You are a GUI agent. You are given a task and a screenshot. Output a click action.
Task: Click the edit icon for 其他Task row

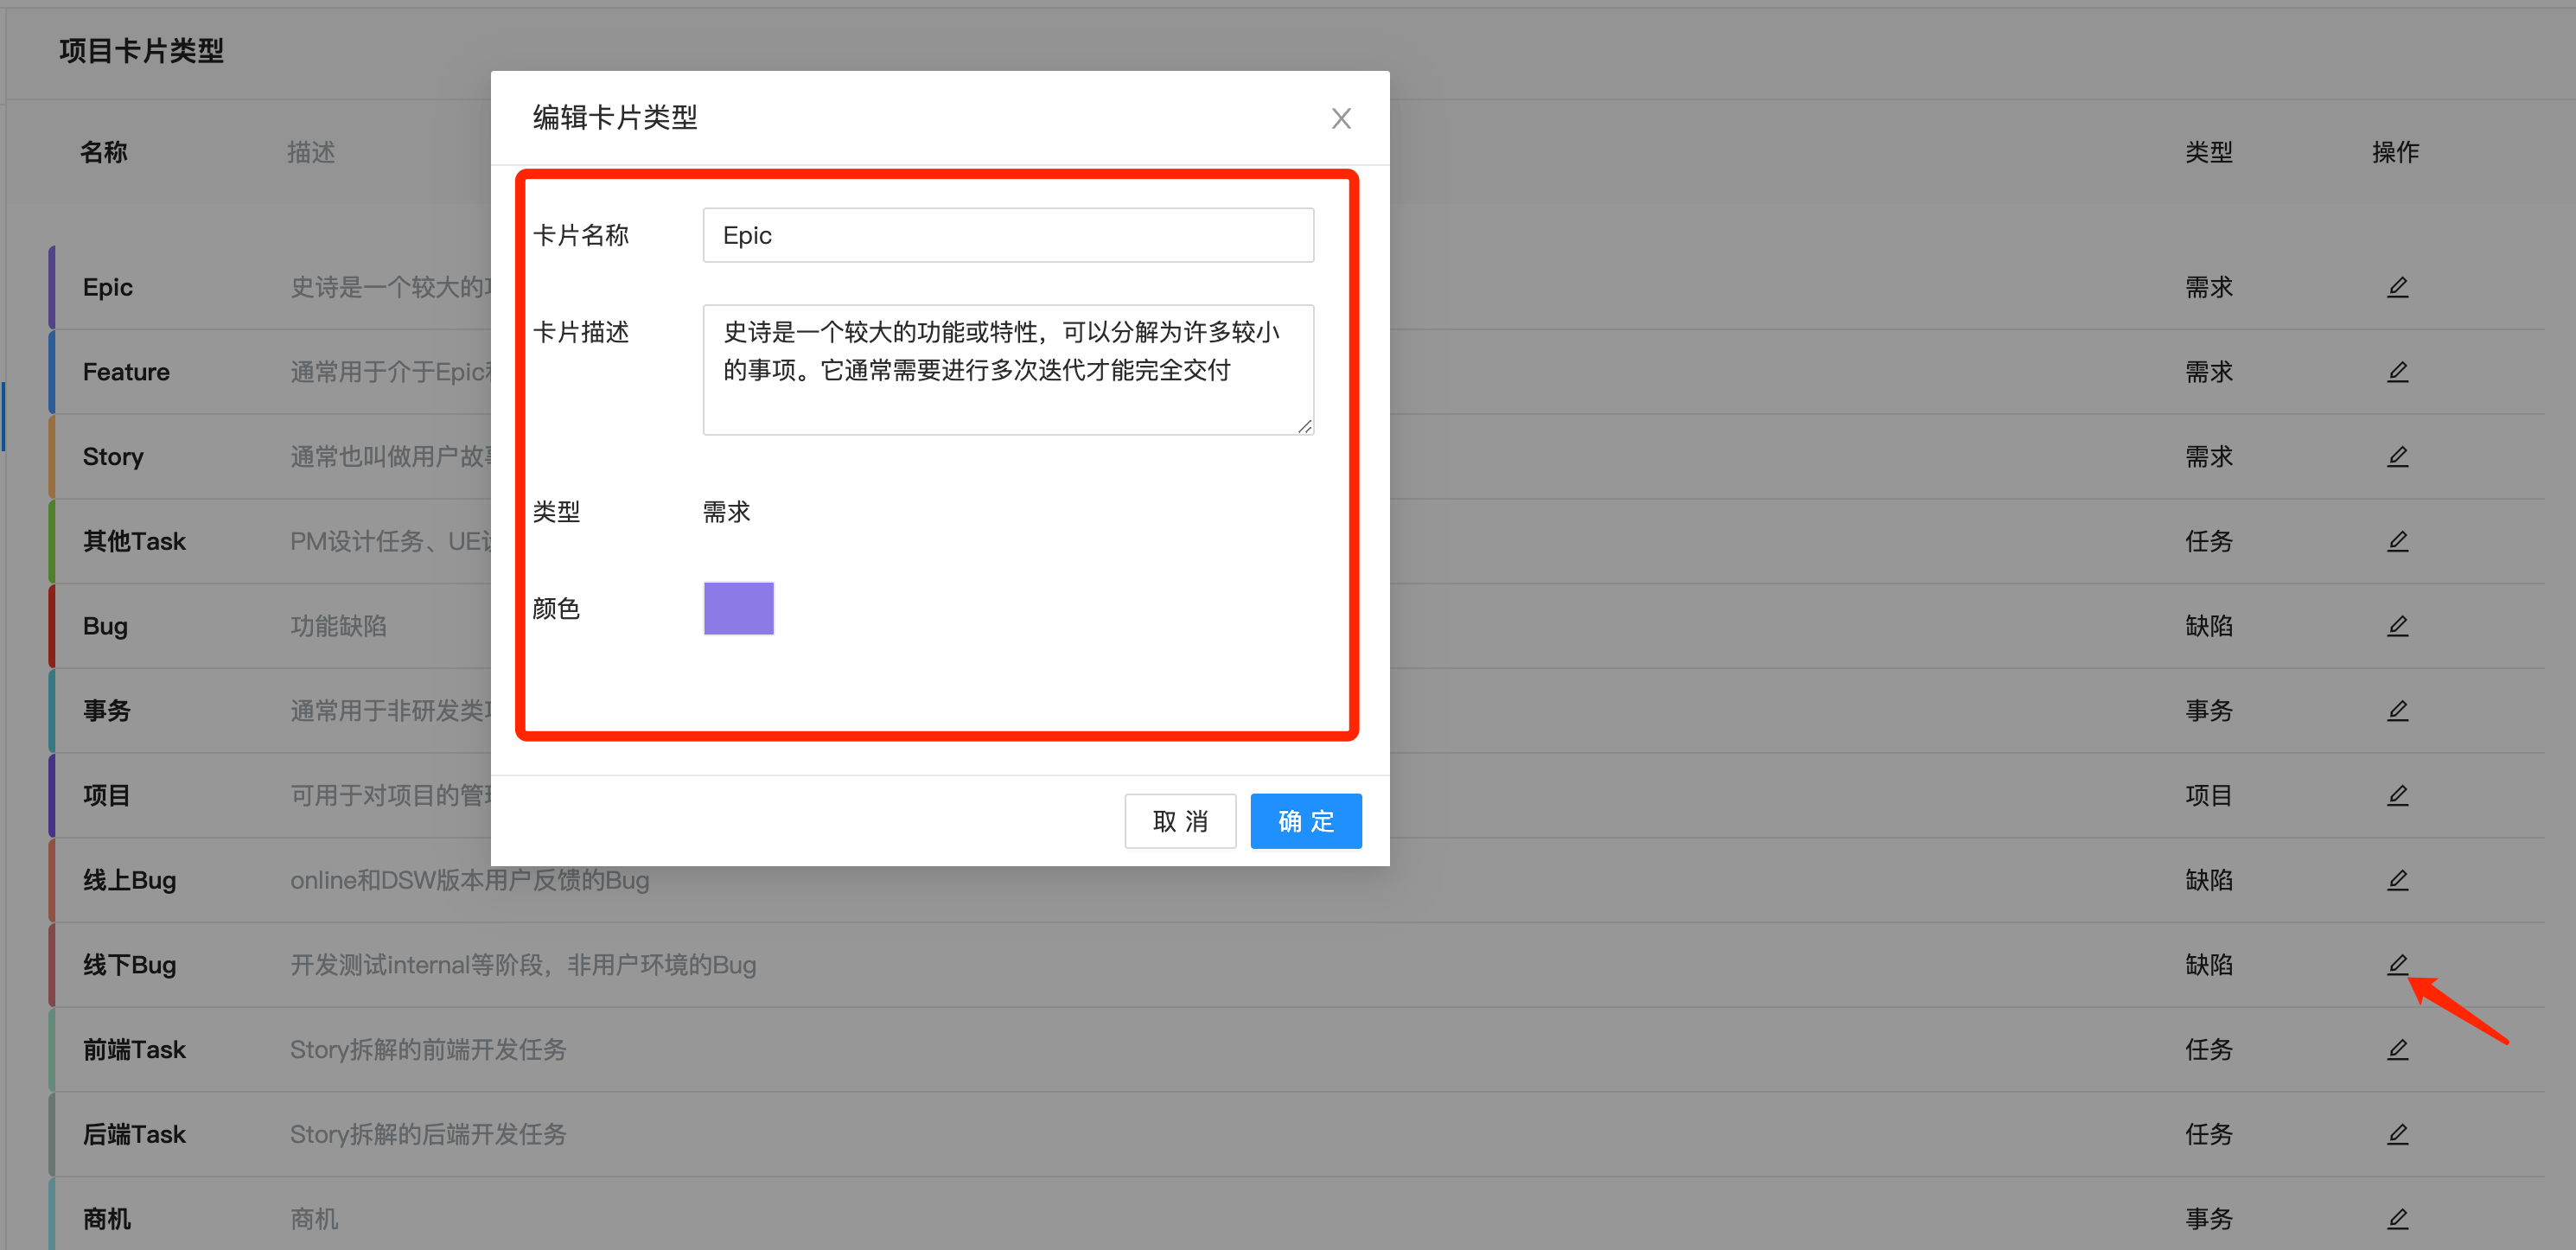pyautogui.click(x=2399, y=541)
